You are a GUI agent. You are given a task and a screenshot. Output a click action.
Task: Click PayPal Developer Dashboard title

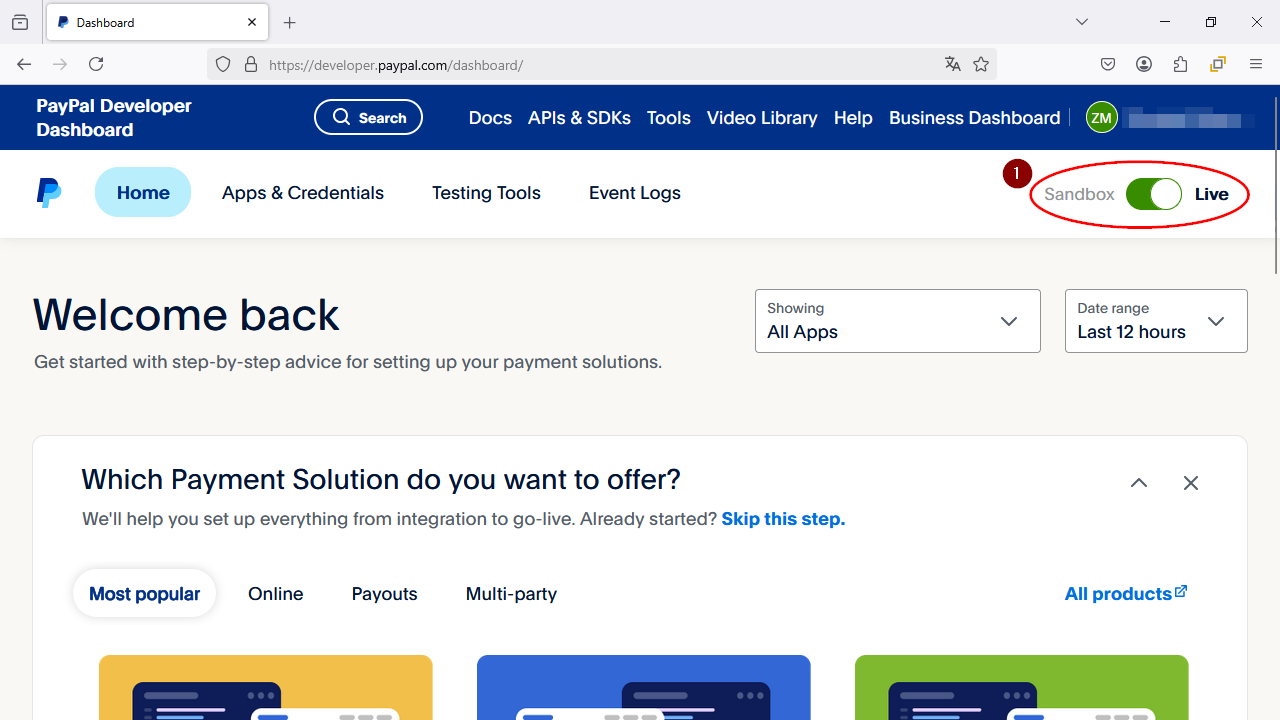[x=114, y=118]
